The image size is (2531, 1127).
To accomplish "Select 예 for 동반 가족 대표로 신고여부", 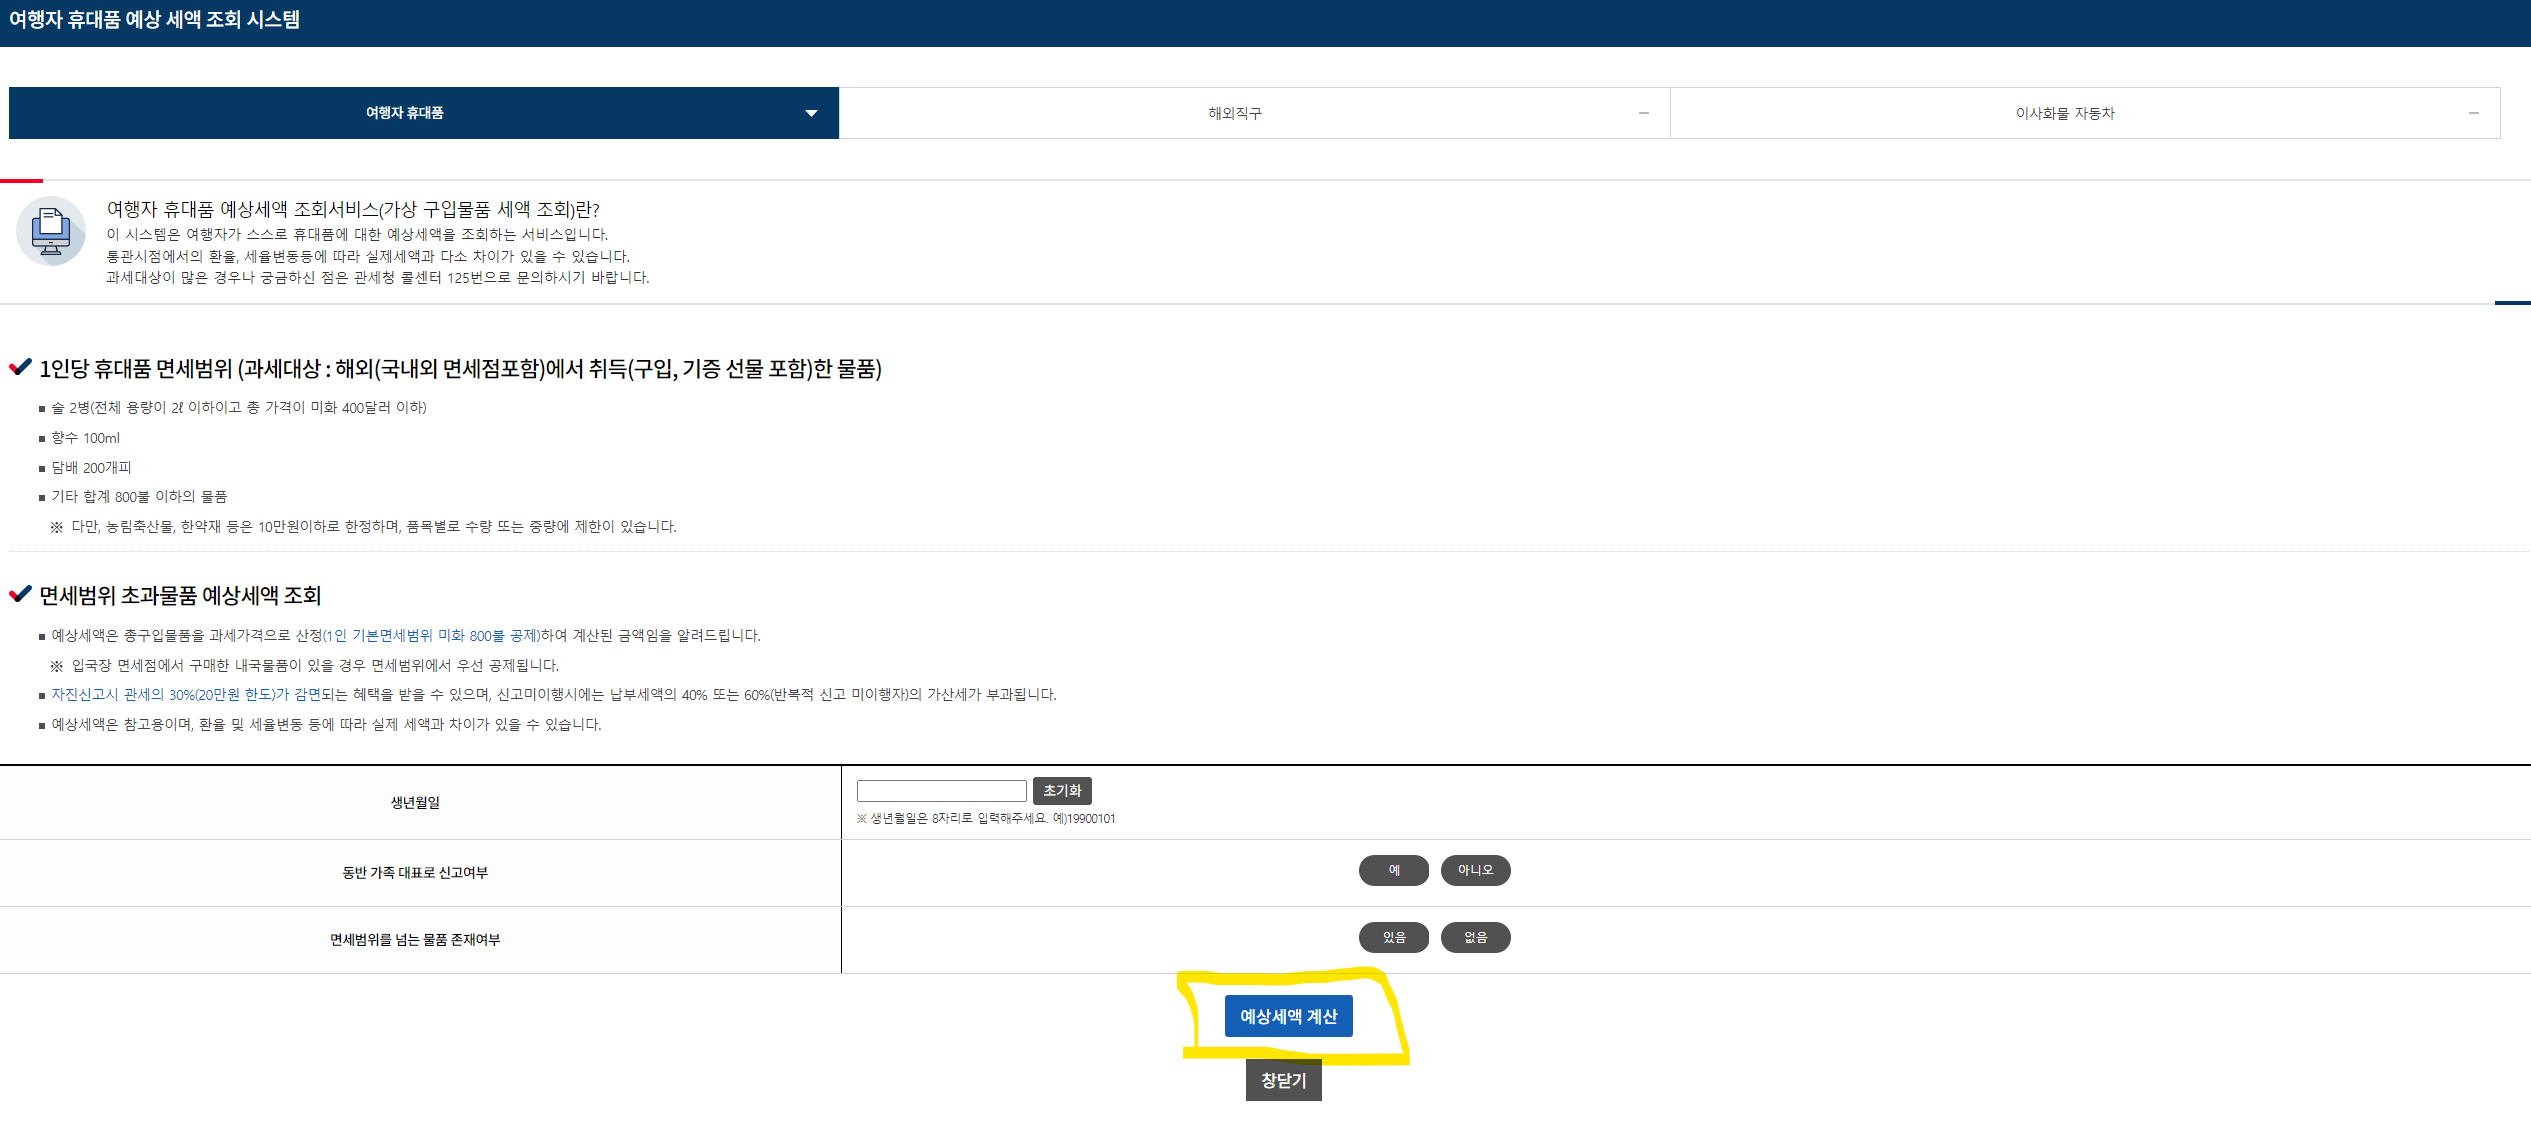I will tap(1393, 870).
